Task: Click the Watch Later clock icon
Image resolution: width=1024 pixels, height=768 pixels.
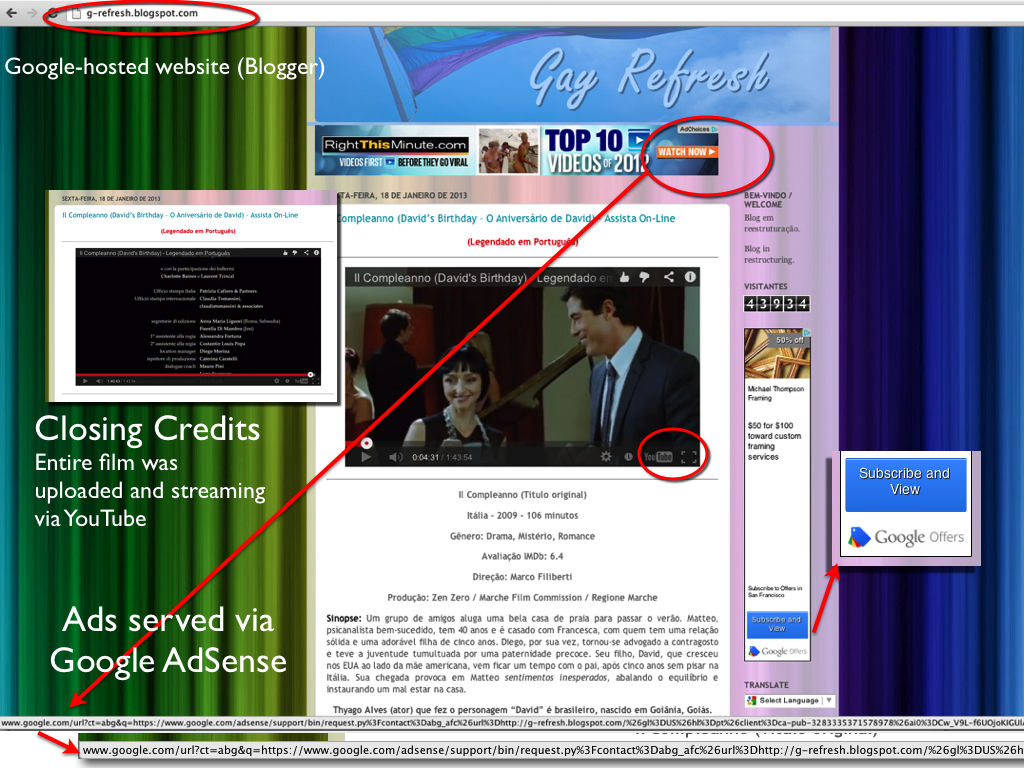Action: pyautogui.click(x=628, y=457)
